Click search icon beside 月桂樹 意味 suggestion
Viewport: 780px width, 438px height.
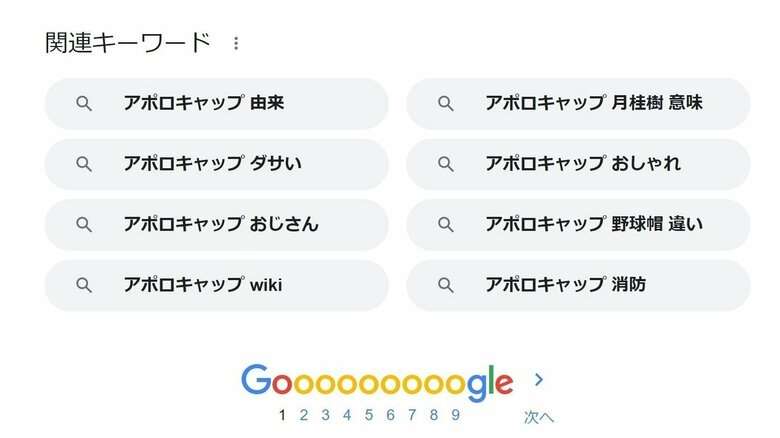tap(446, 104)
